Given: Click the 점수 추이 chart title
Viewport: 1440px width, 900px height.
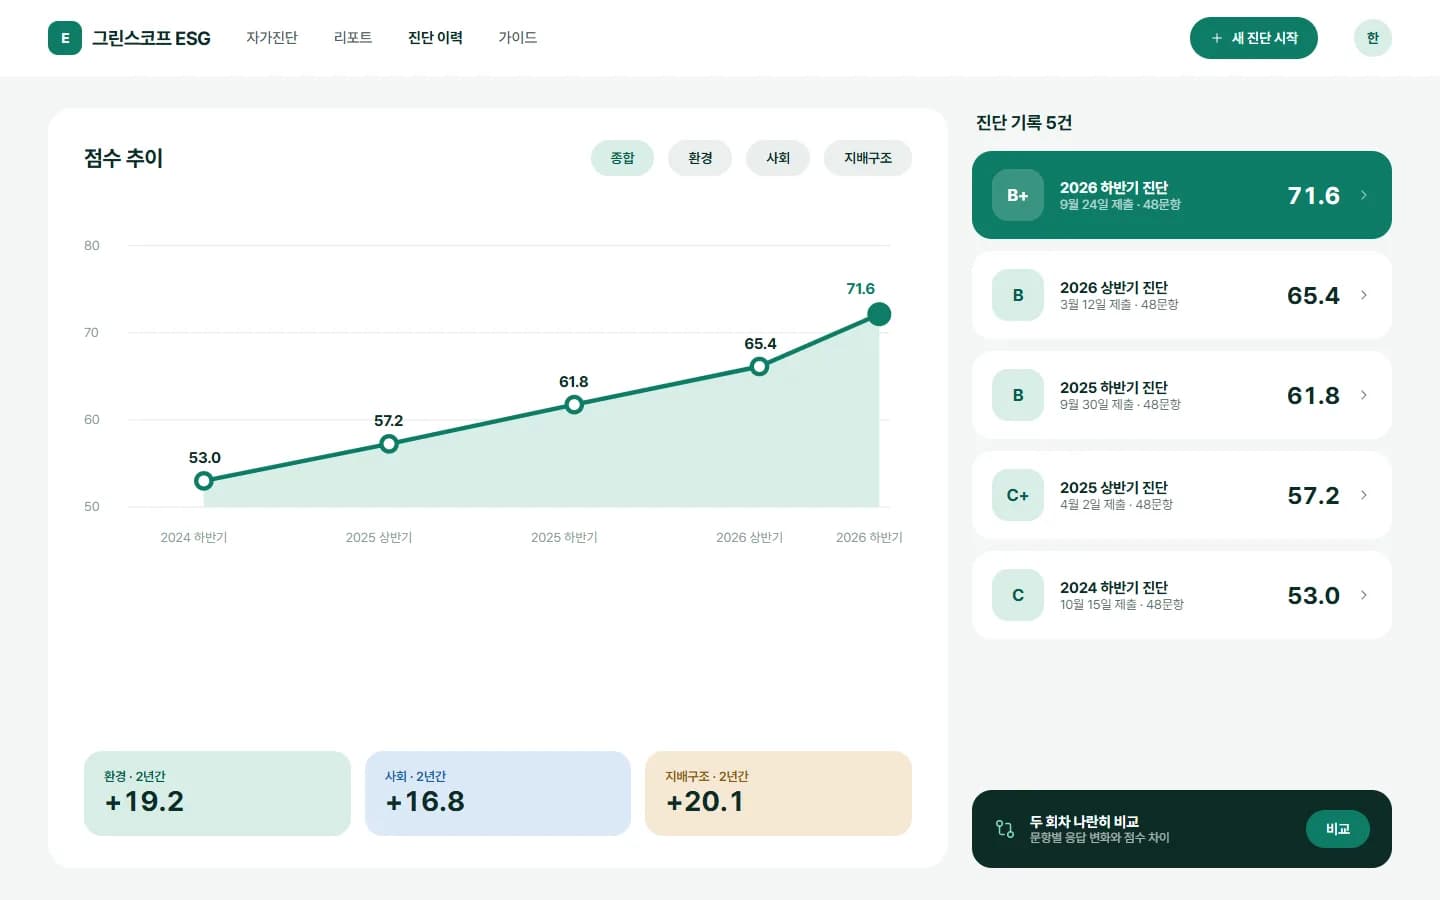Looking at the screenshot, I should [123, 158].
